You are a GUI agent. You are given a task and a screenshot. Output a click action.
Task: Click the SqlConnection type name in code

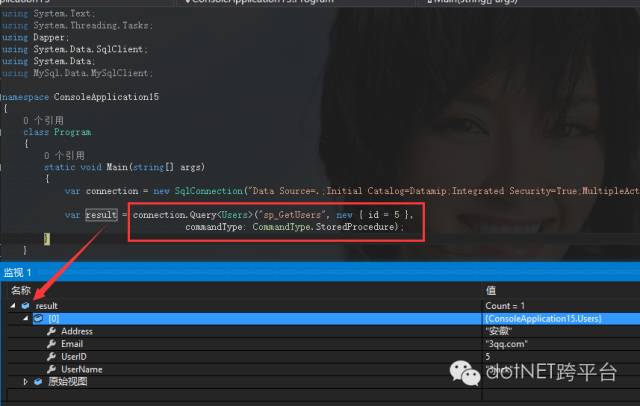coord(209,191)
